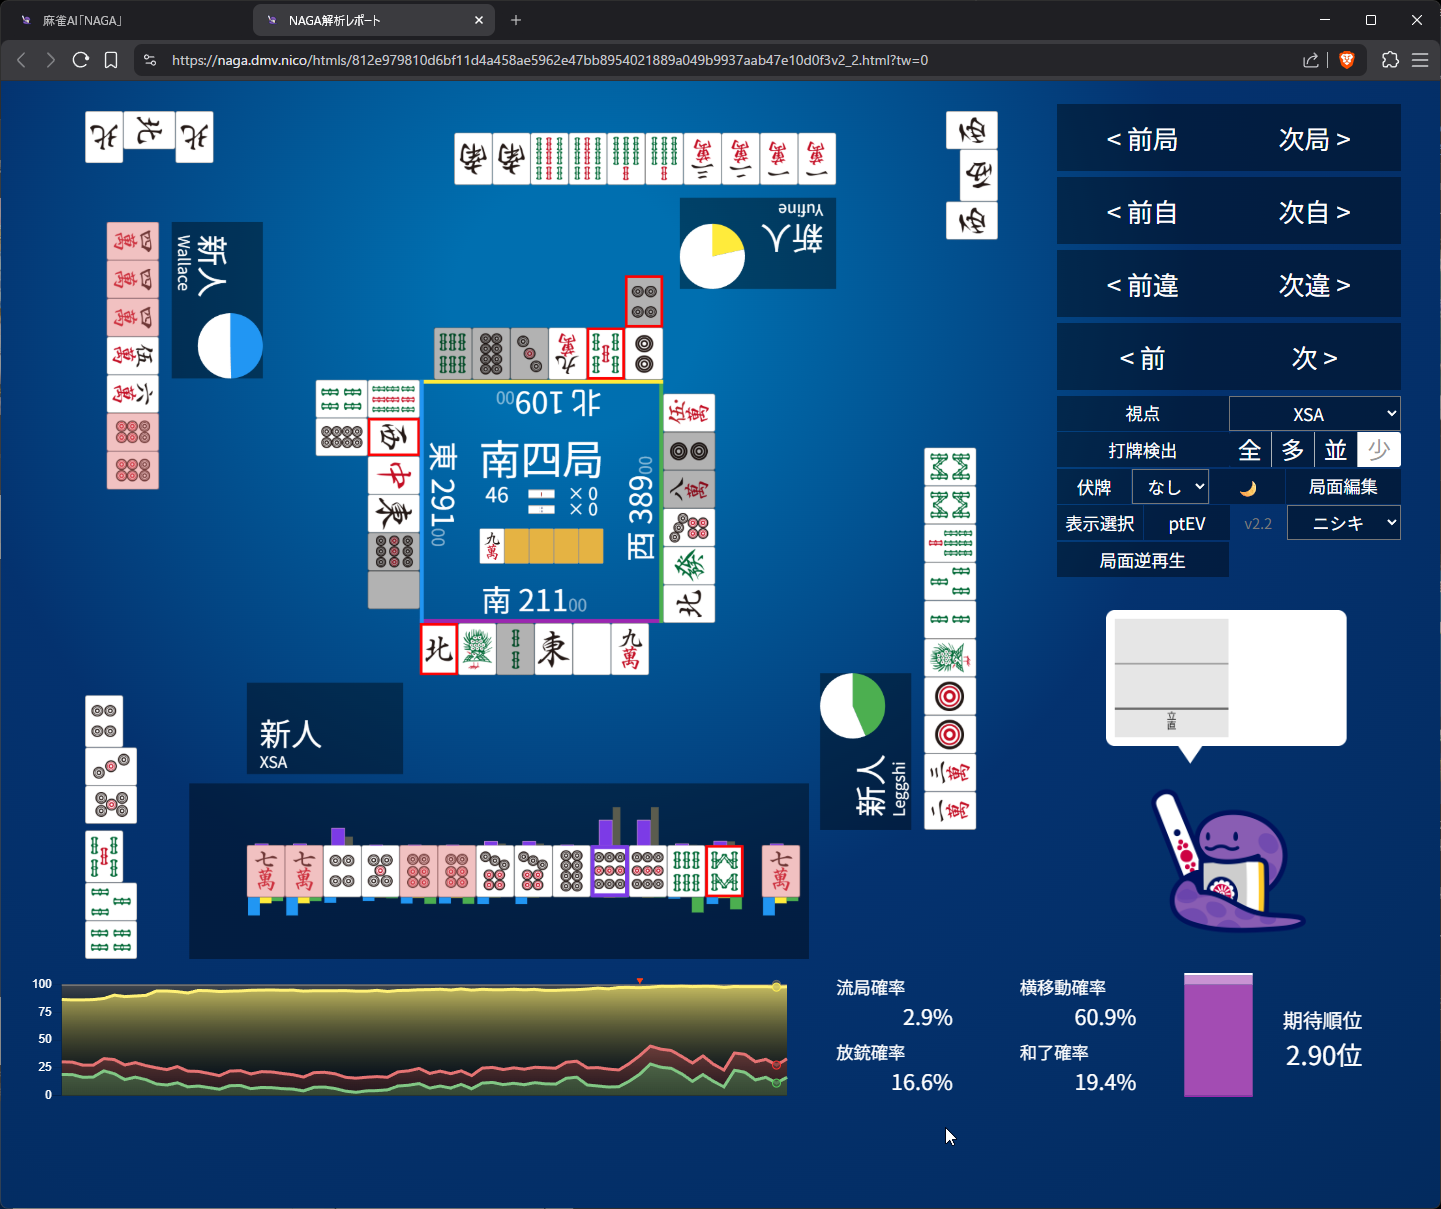Click the 局面編集 button

[1342, 488]
